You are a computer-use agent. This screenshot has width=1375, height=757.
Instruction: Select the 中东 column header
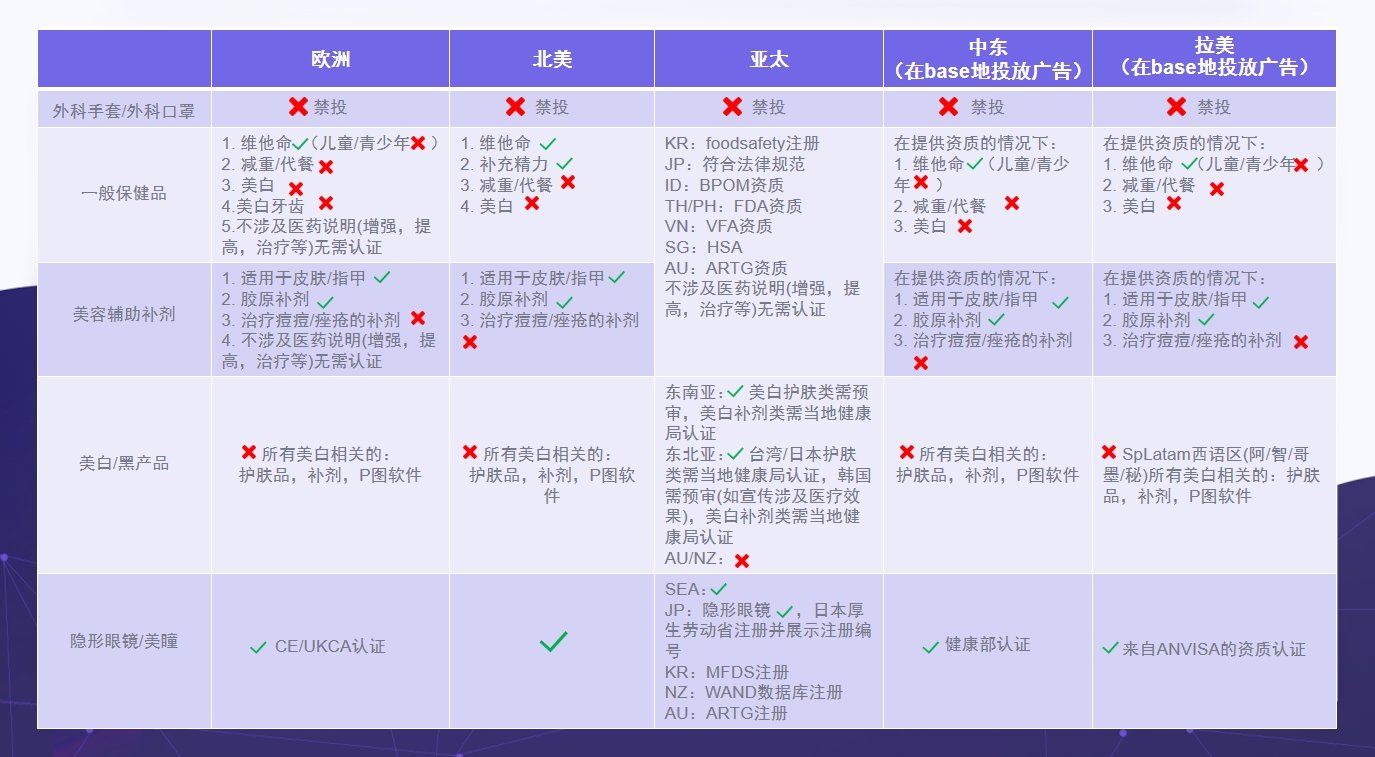988,59
